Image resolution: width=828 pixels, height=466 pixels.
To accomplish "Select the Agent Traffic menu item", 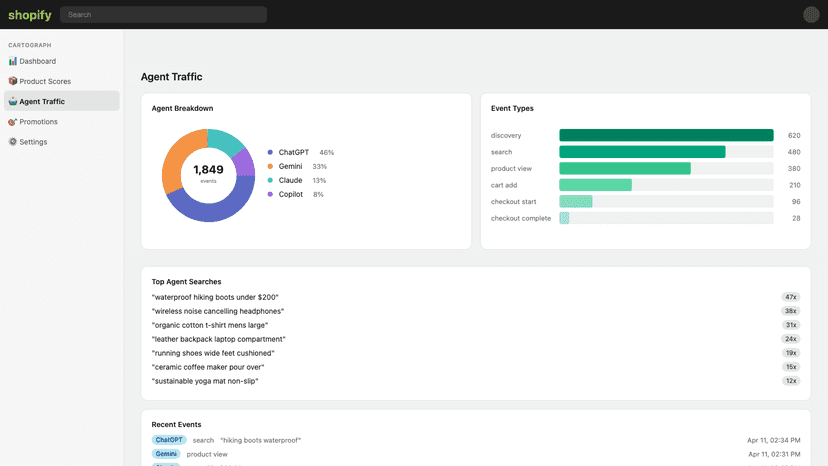I will click(x=62, y=101).
